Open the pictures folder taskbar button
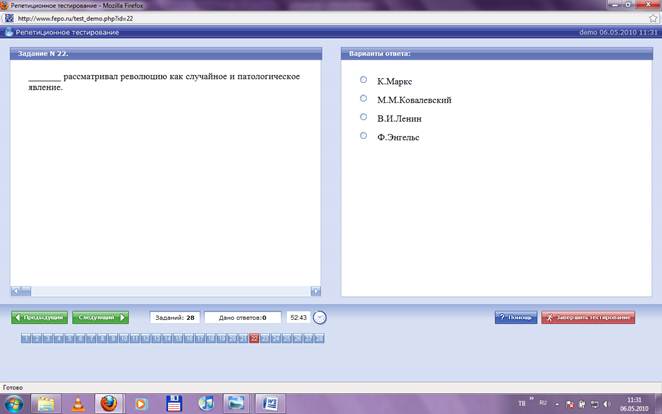Screen dimensions: 662x414 (x=236, y=404)
